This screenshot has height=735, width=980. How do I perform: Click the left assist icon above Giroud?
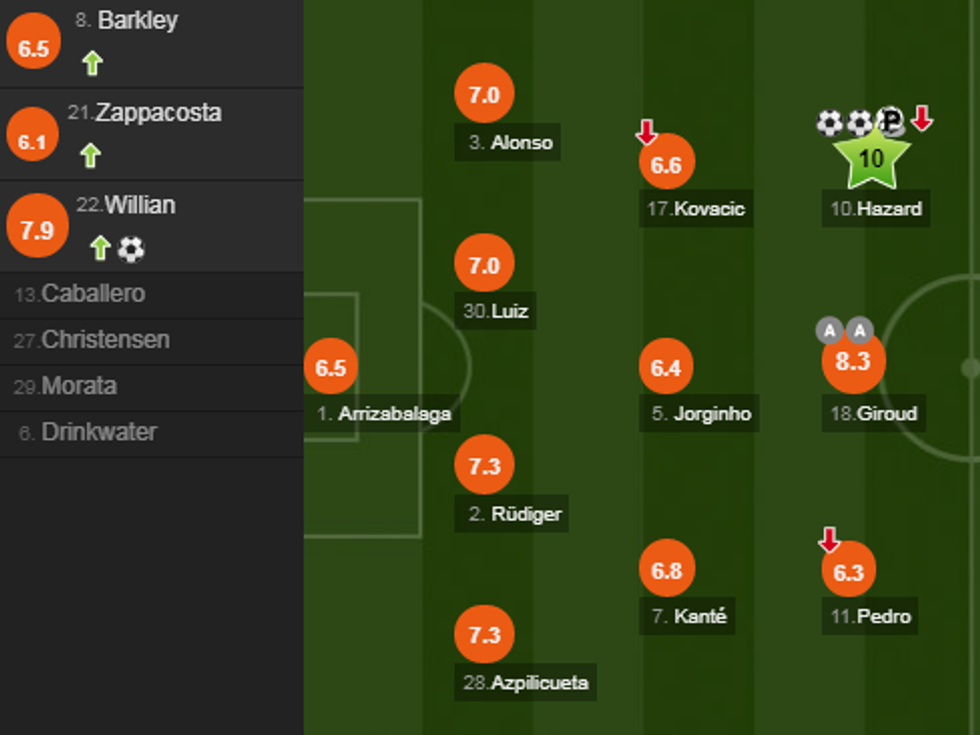829,330
